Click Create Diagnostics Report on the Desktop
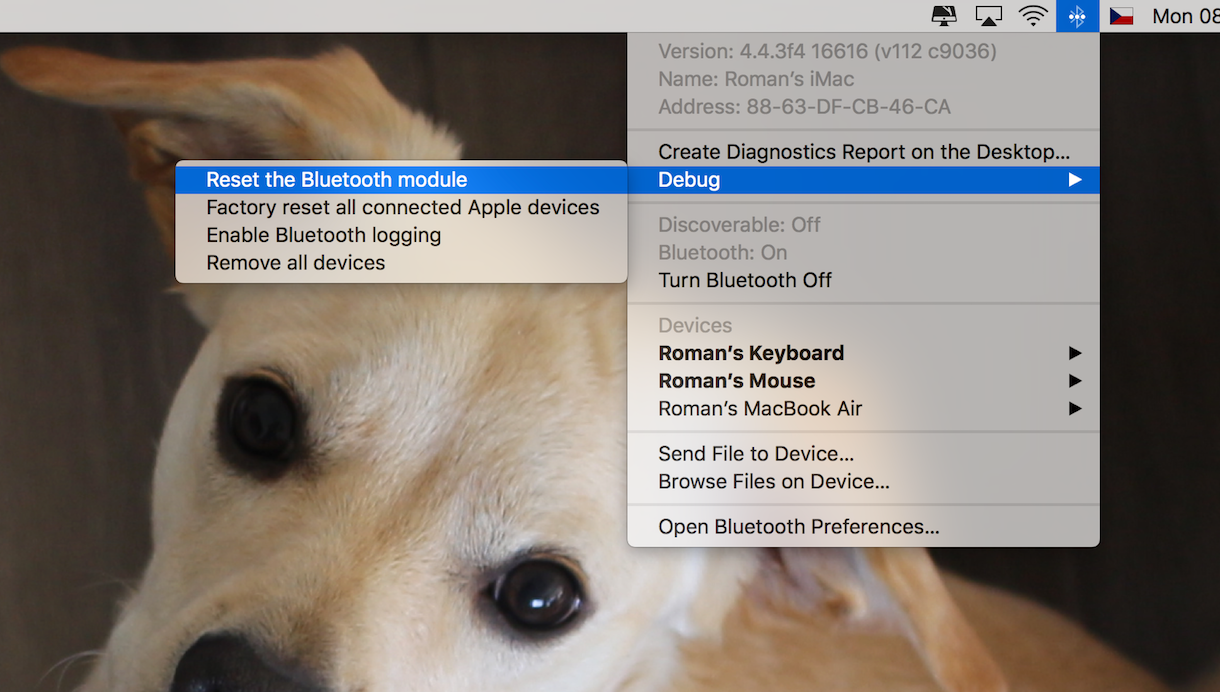The width and height of the screenshot is (1220, 692). [x=863, y=152]
